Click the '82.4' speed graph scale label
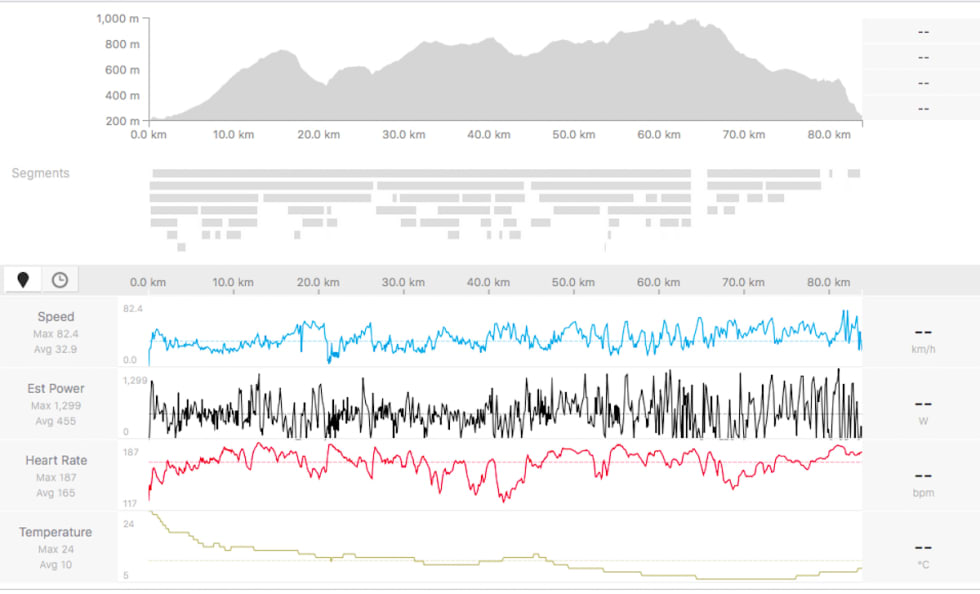This screenshot has width=980, height=594. [132, 309]
